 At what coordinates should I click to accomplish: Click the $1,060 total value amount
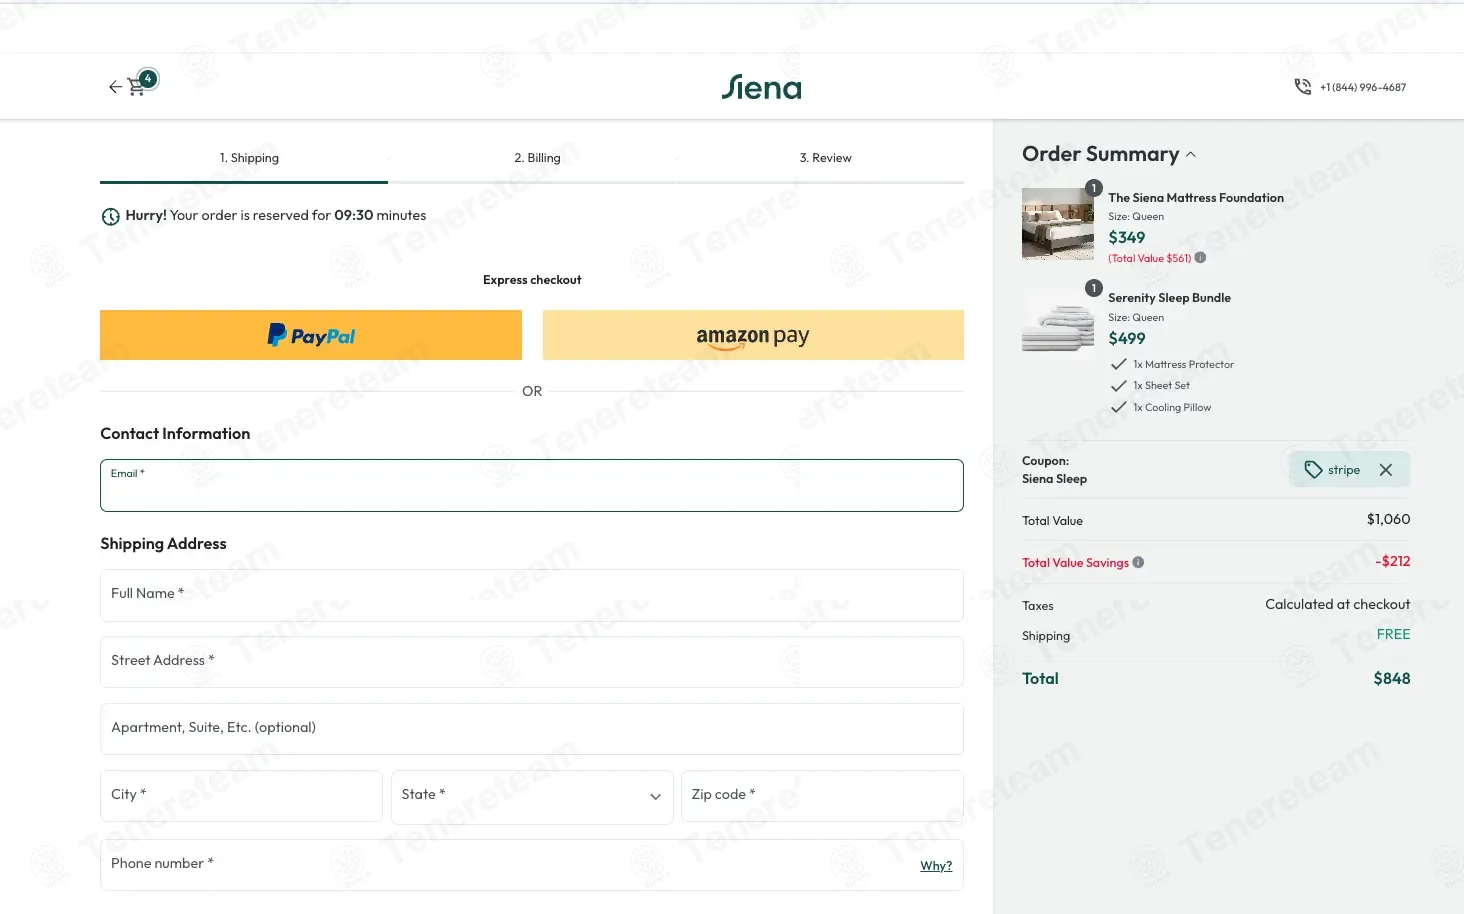(1389, 520)
